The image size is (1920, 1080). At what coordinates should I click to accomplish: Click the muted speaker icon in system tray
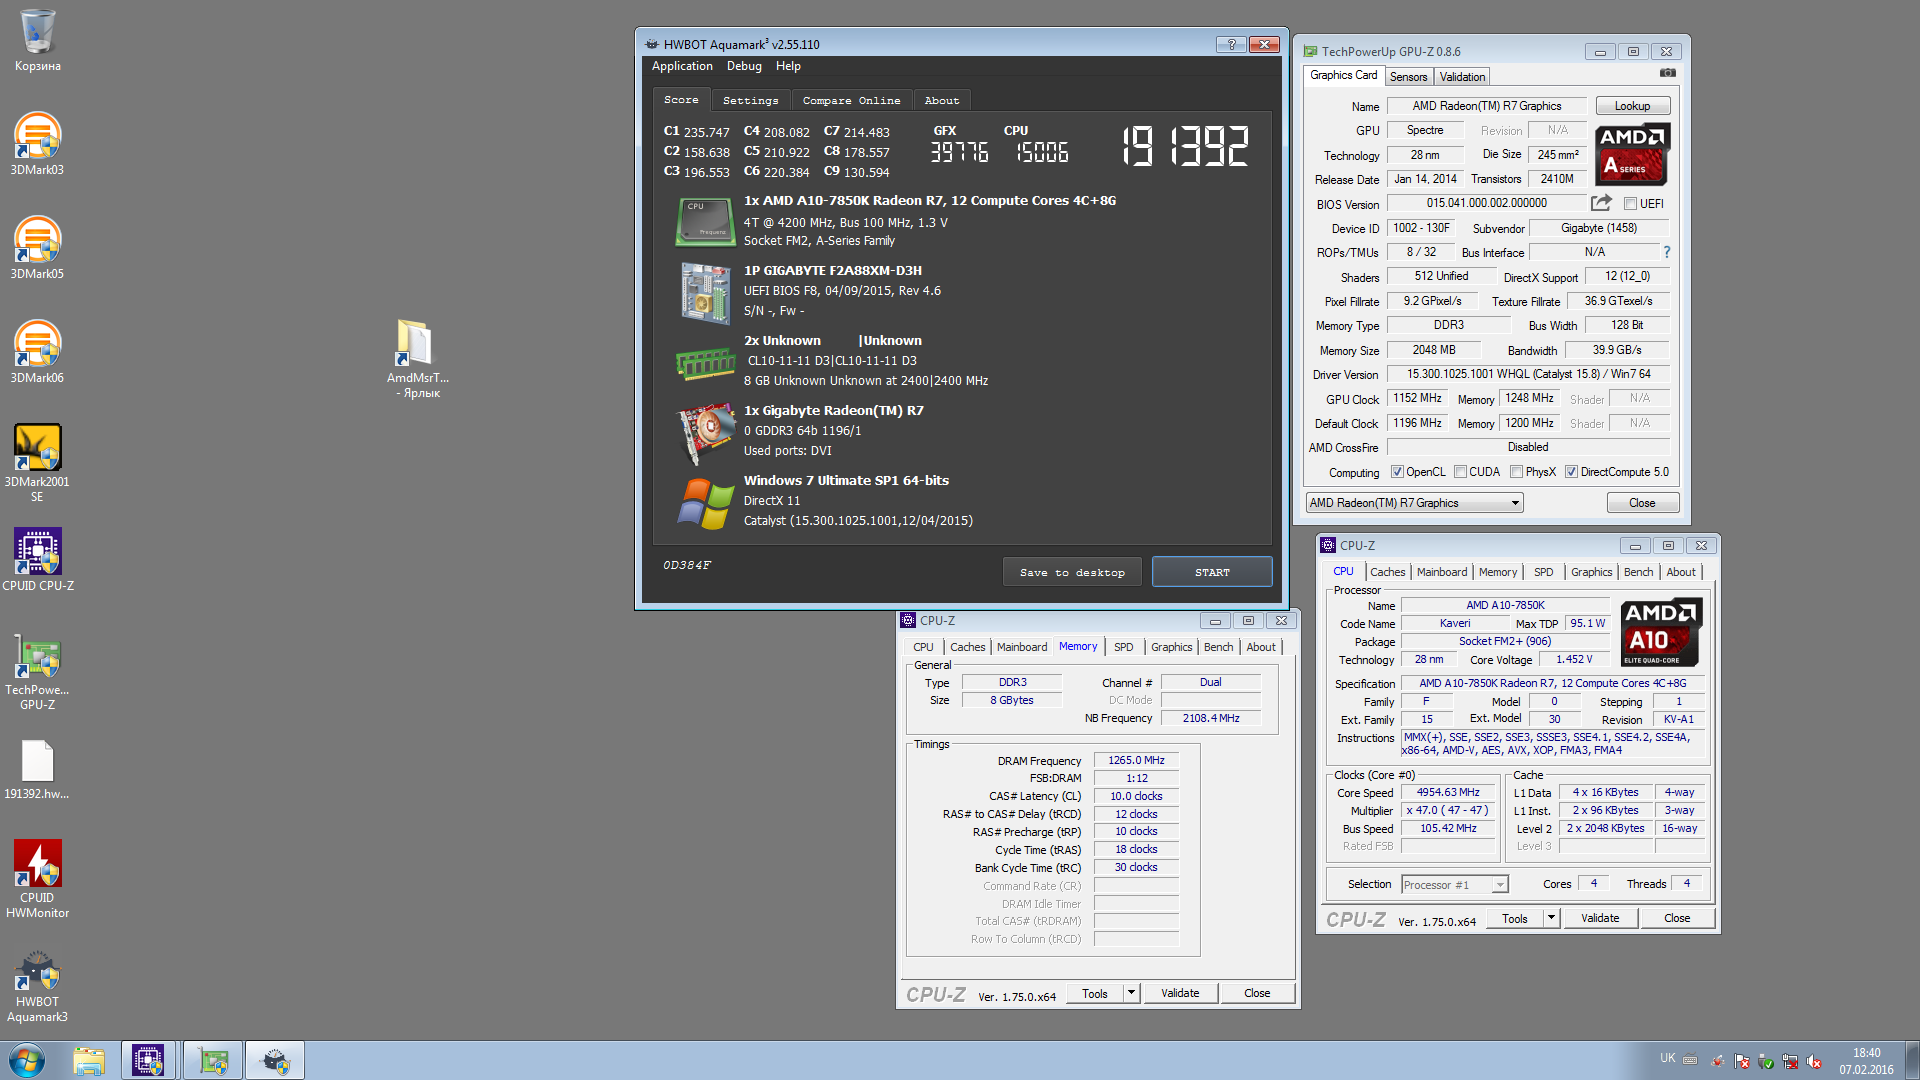[x=1814, y=1061]
